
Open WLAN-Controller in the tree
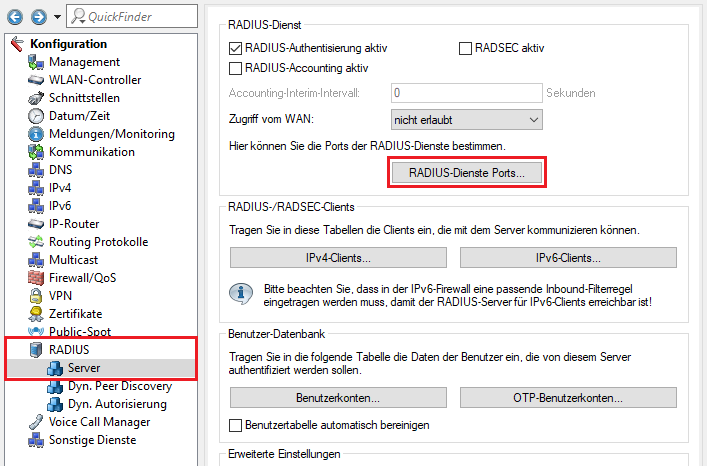click(x=95, y=80)
